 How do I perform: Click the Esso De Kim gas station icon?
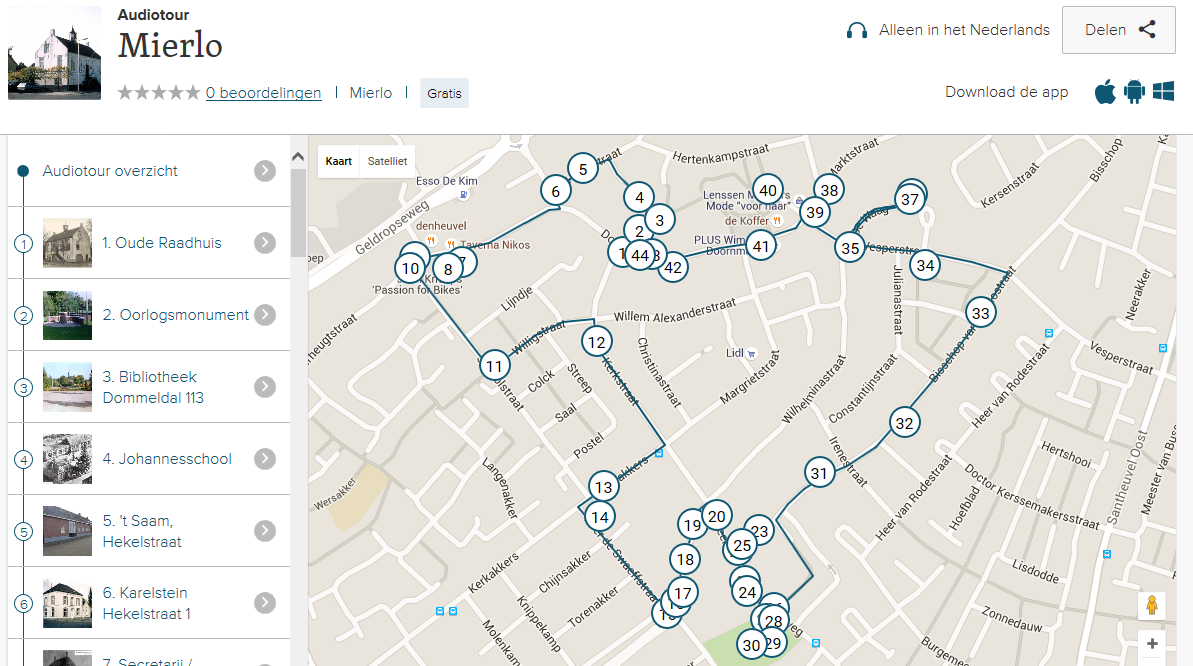click(x=463, y=195)
